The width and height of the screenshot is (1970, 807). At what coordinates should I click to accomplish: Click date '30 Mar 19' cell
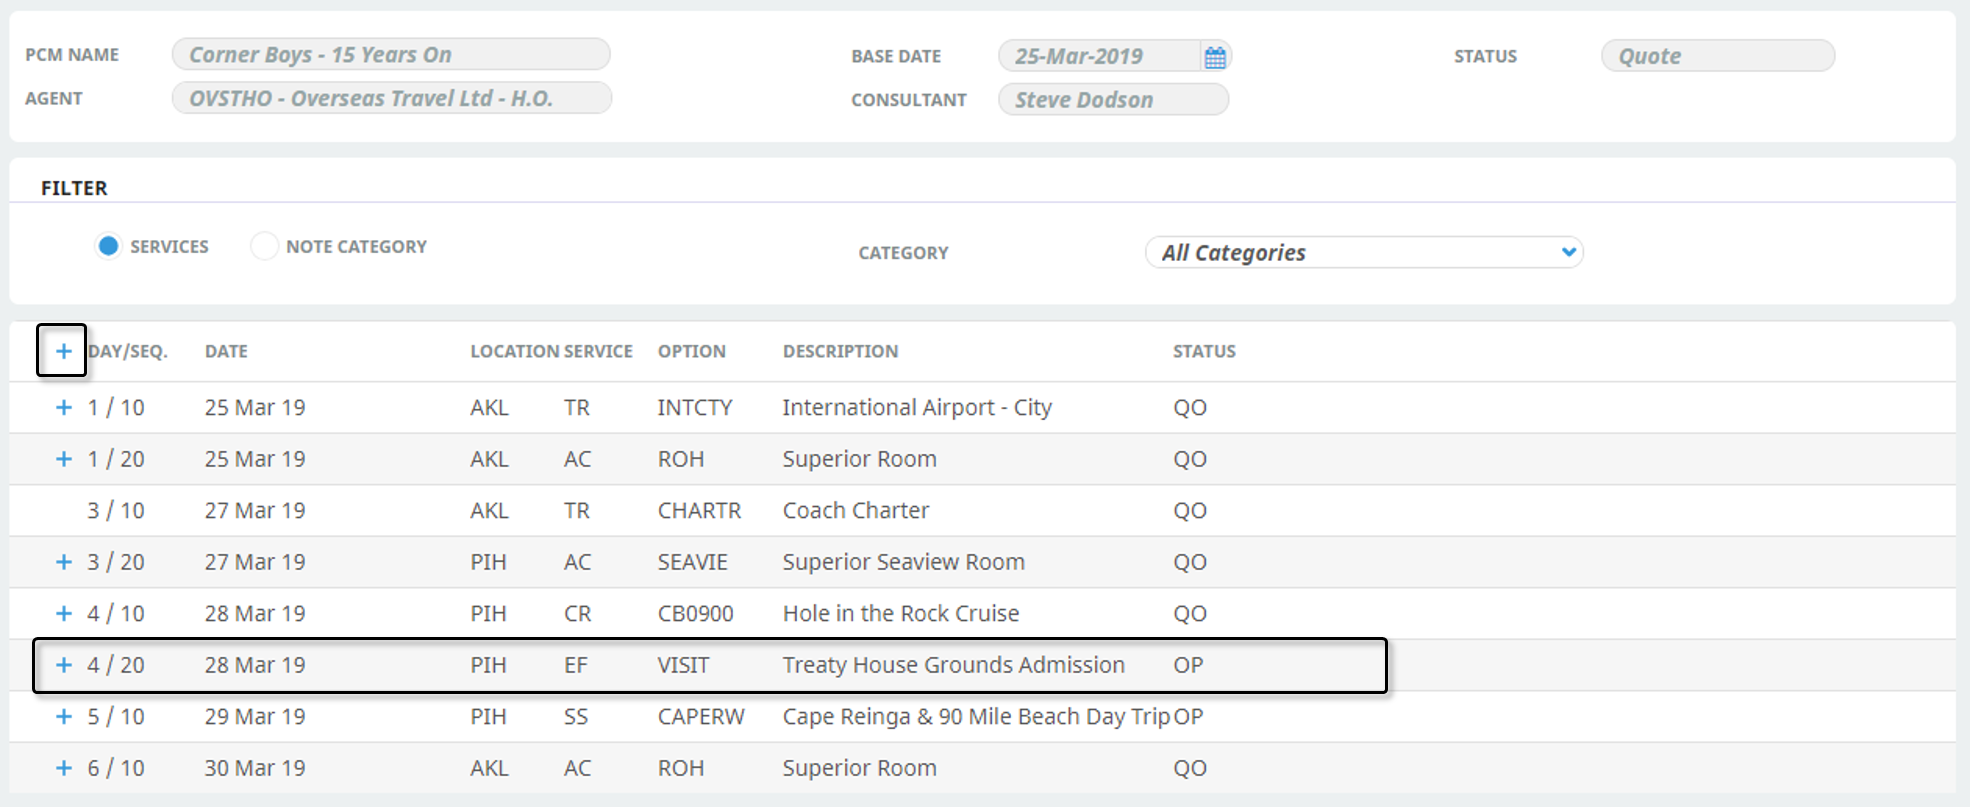click(255, 768)
